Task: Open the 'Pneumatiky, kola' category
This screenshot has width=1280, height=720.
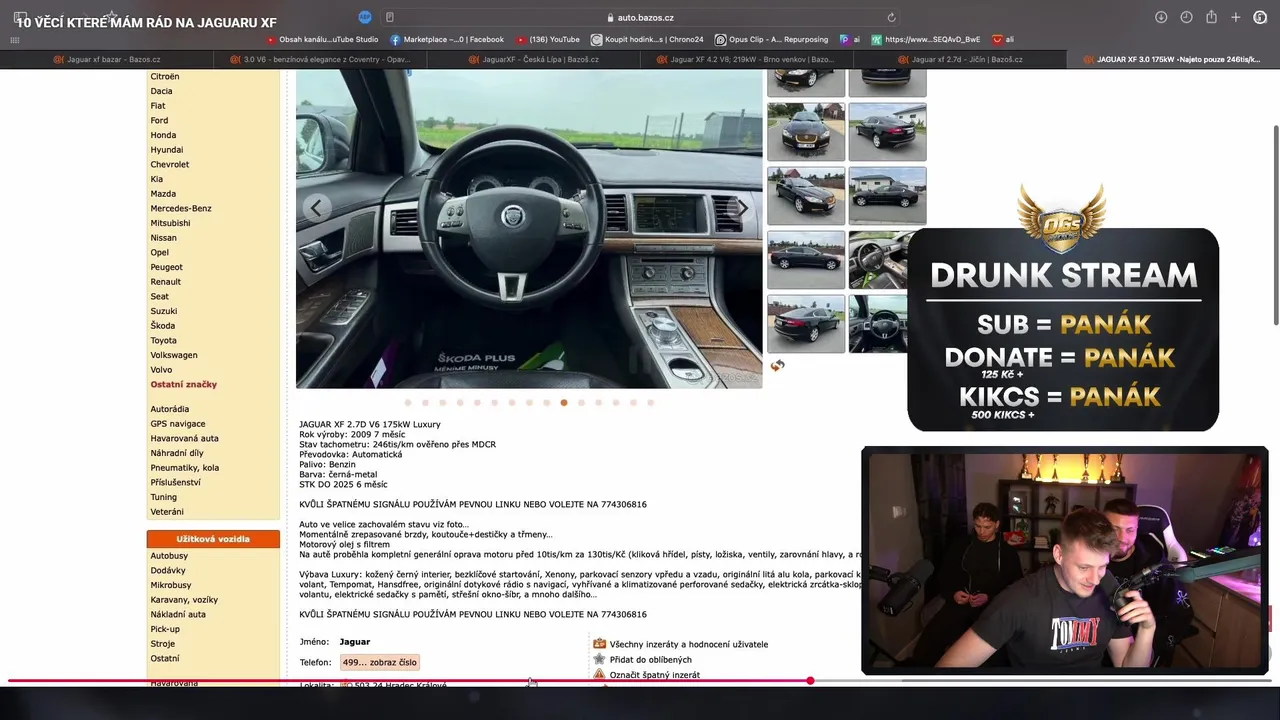Action: pos(185,467)
